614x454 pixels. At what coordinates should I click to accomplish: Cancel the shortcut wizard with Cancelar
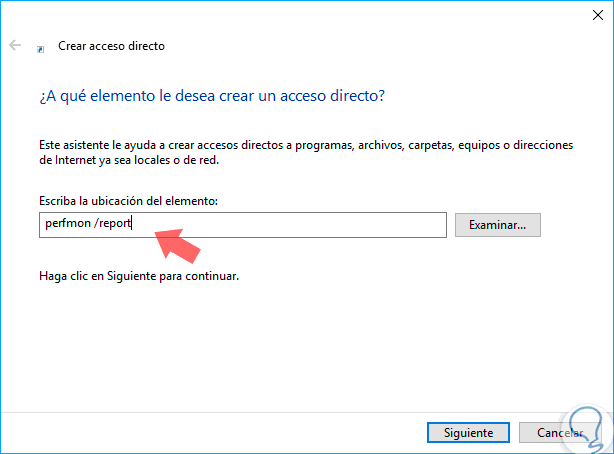(x=560, y=433)
